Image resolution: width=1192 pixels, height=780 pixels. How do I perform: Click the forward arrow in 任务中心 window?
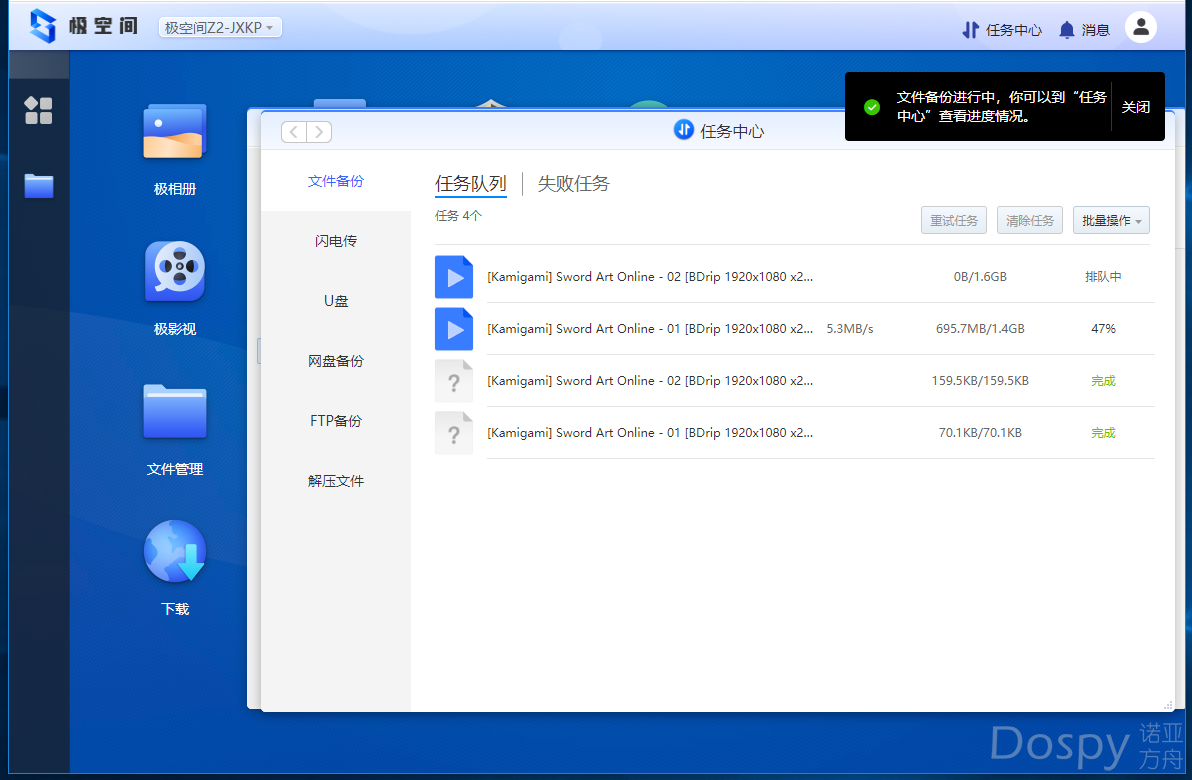tap(319, 132)
